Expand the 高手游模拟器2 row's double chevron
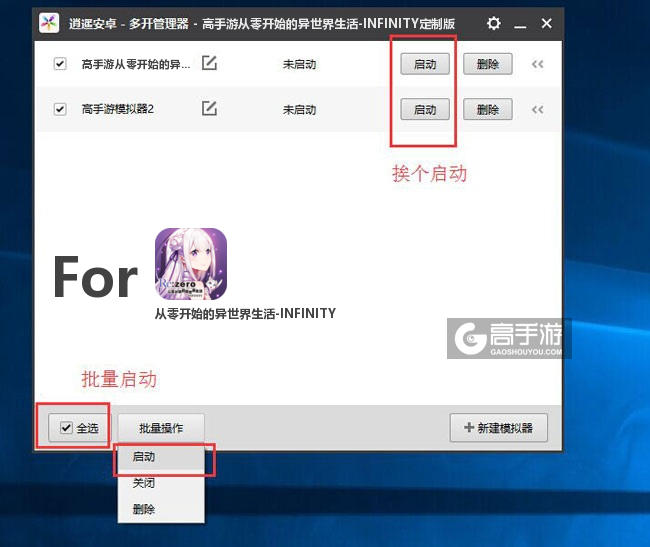Screen dimensions: 650x547 (x=538, y=110)
